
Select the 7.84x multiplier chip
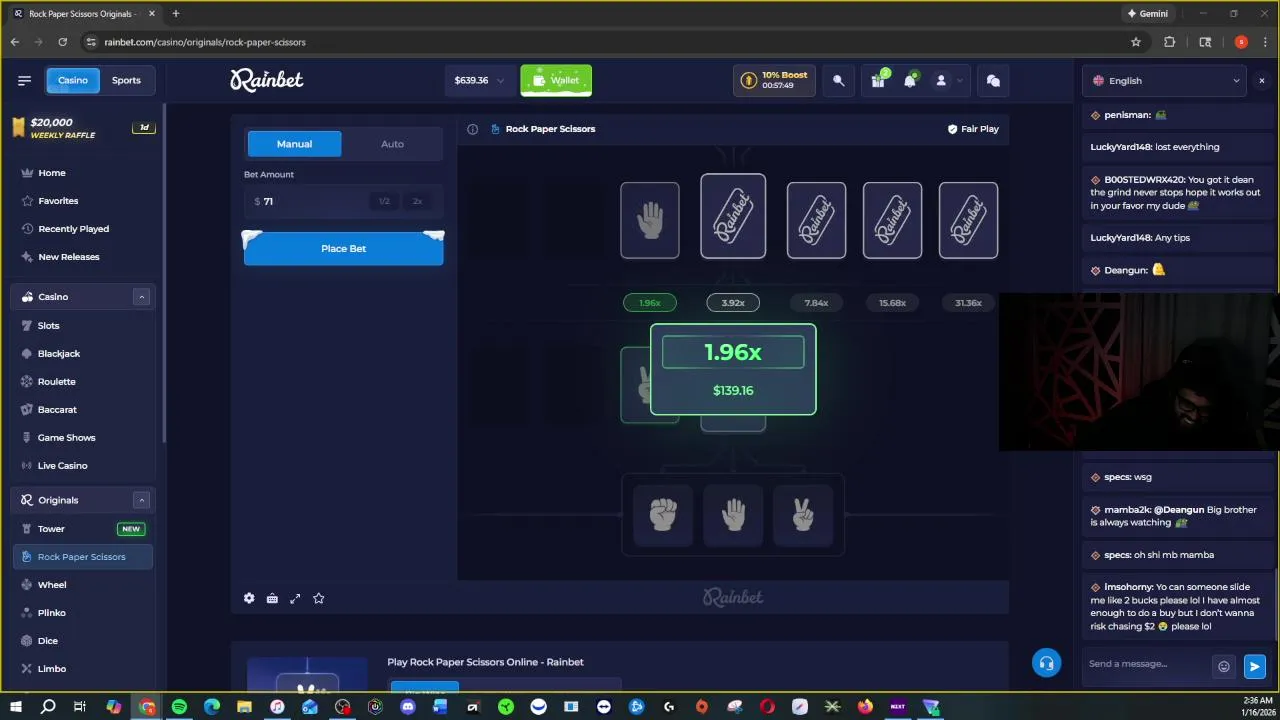pos(816,303)
